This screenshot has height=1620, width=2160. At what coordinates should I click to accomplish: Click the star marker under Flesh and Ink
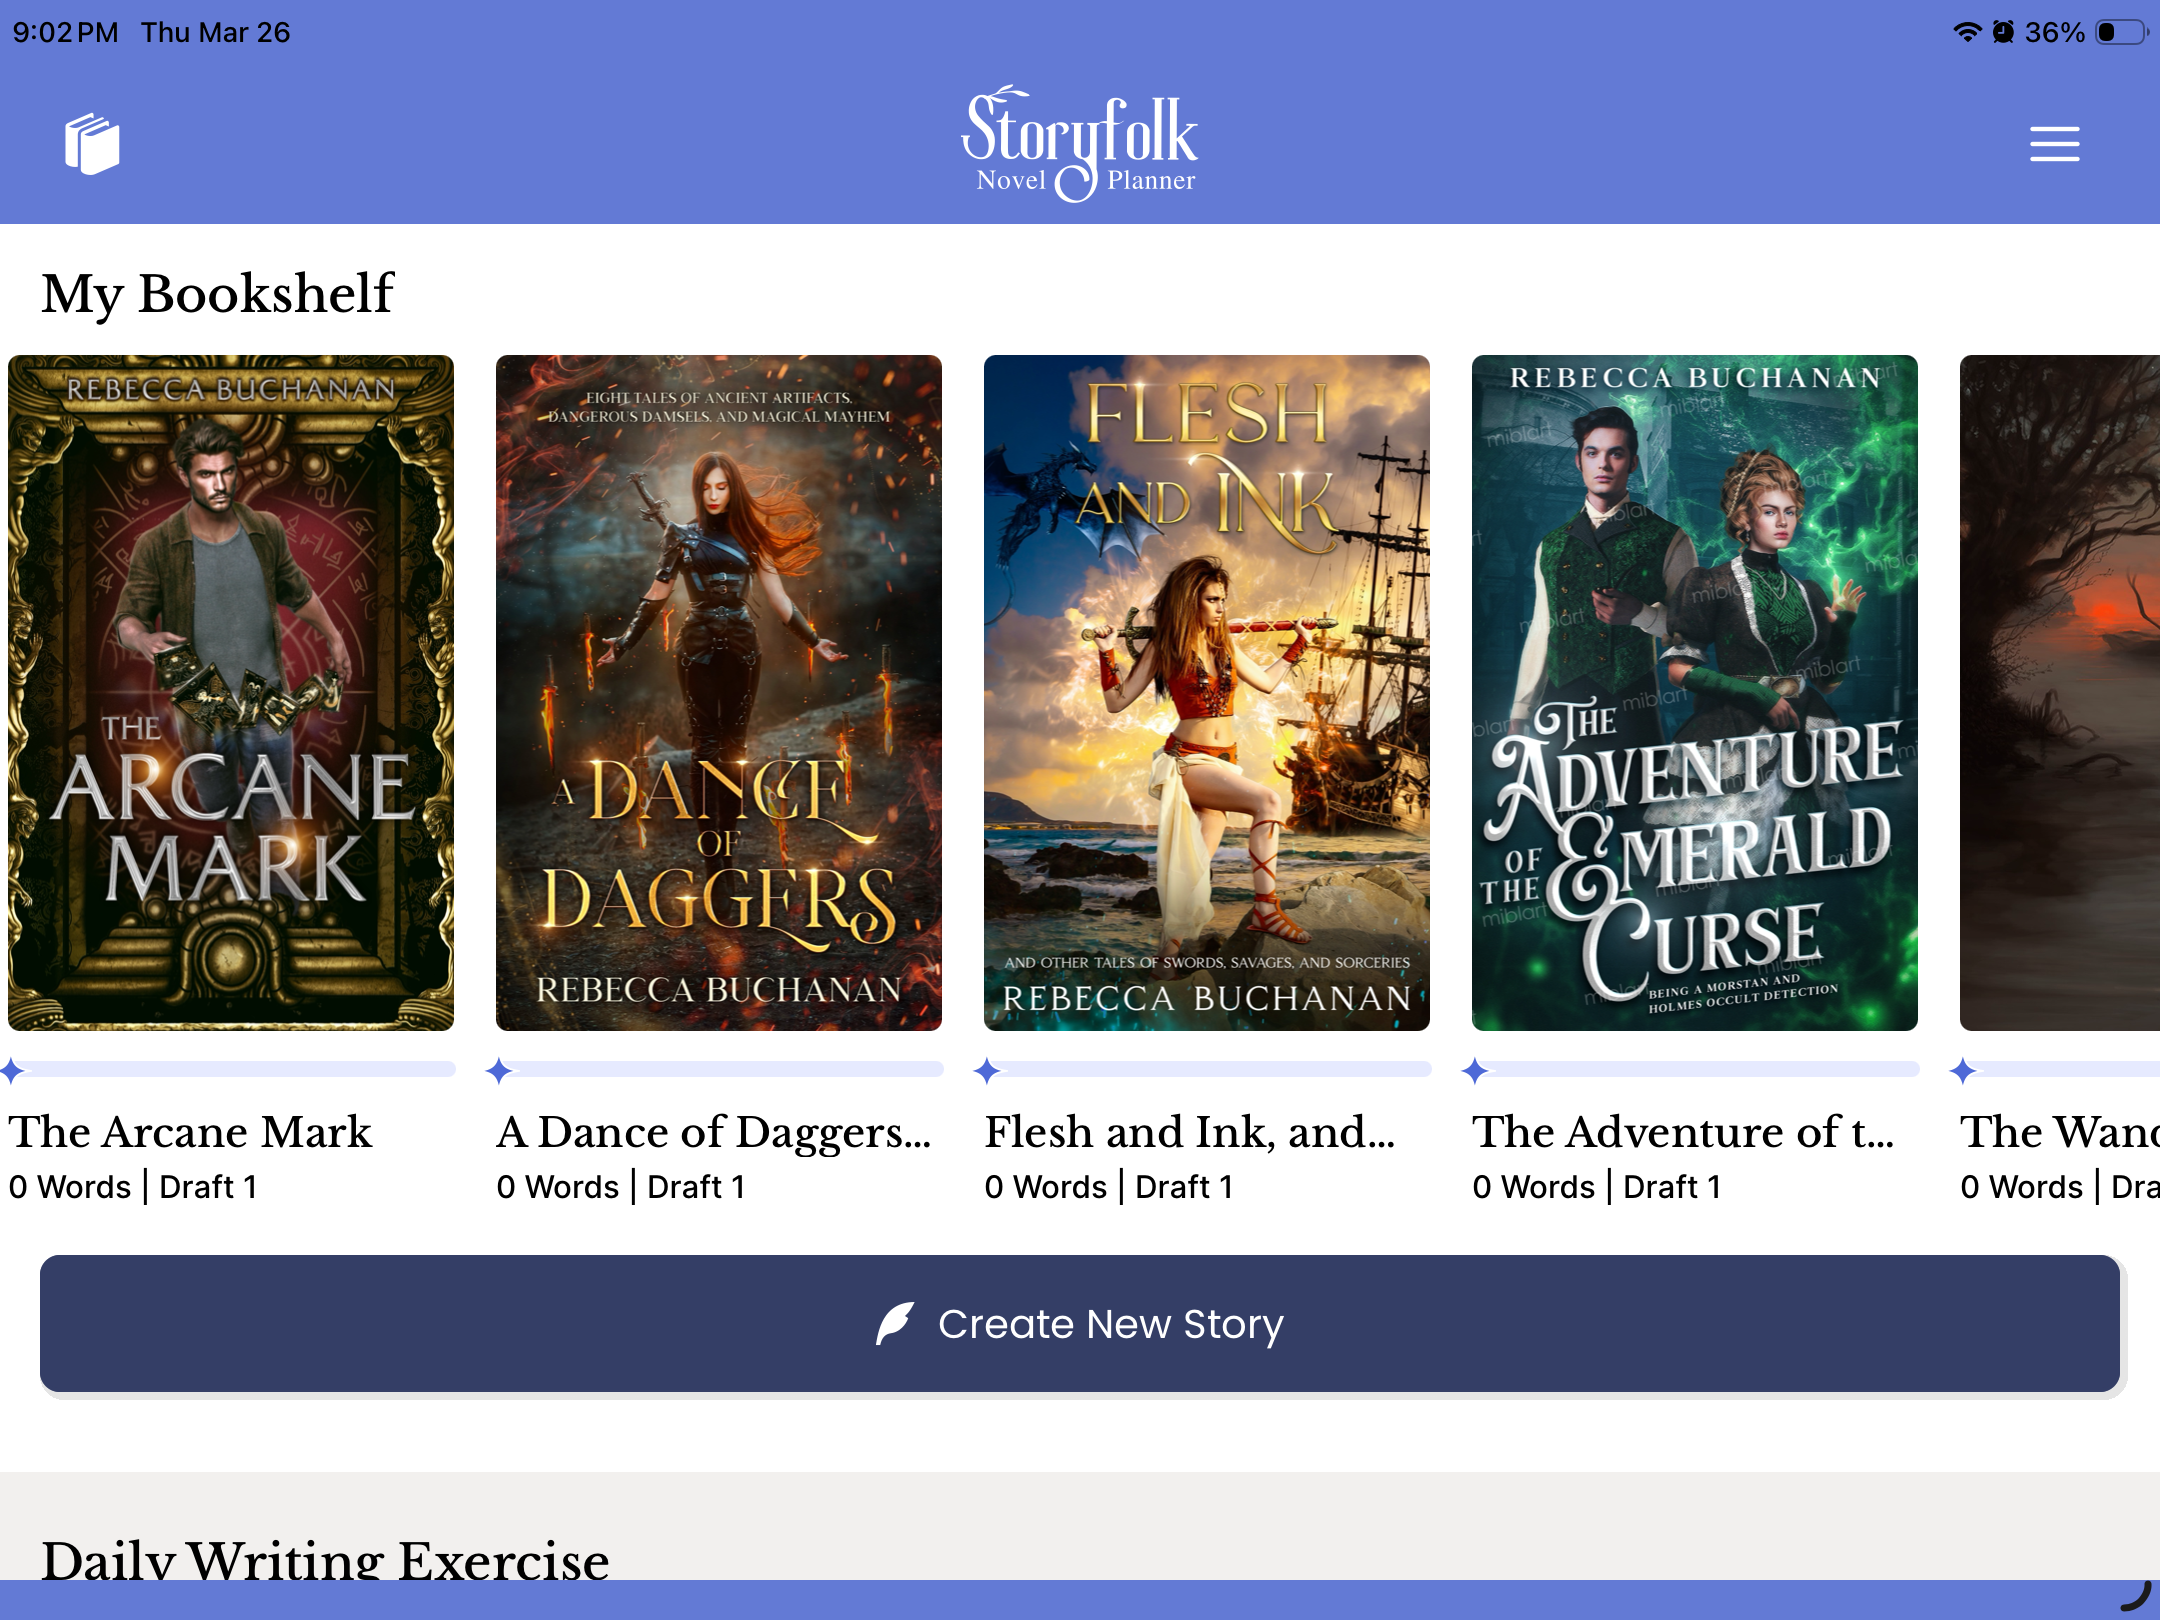click(x=987, y=1071)
